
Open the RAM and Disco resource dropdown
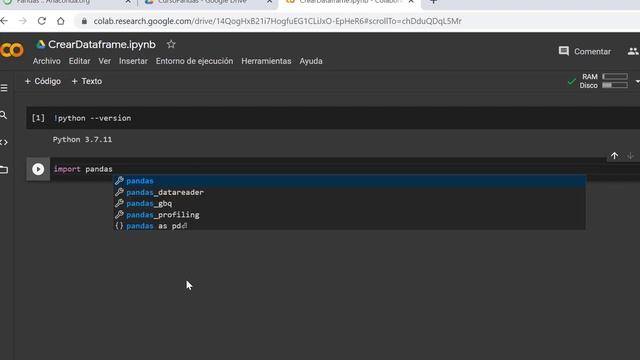(x=637, y=81)
